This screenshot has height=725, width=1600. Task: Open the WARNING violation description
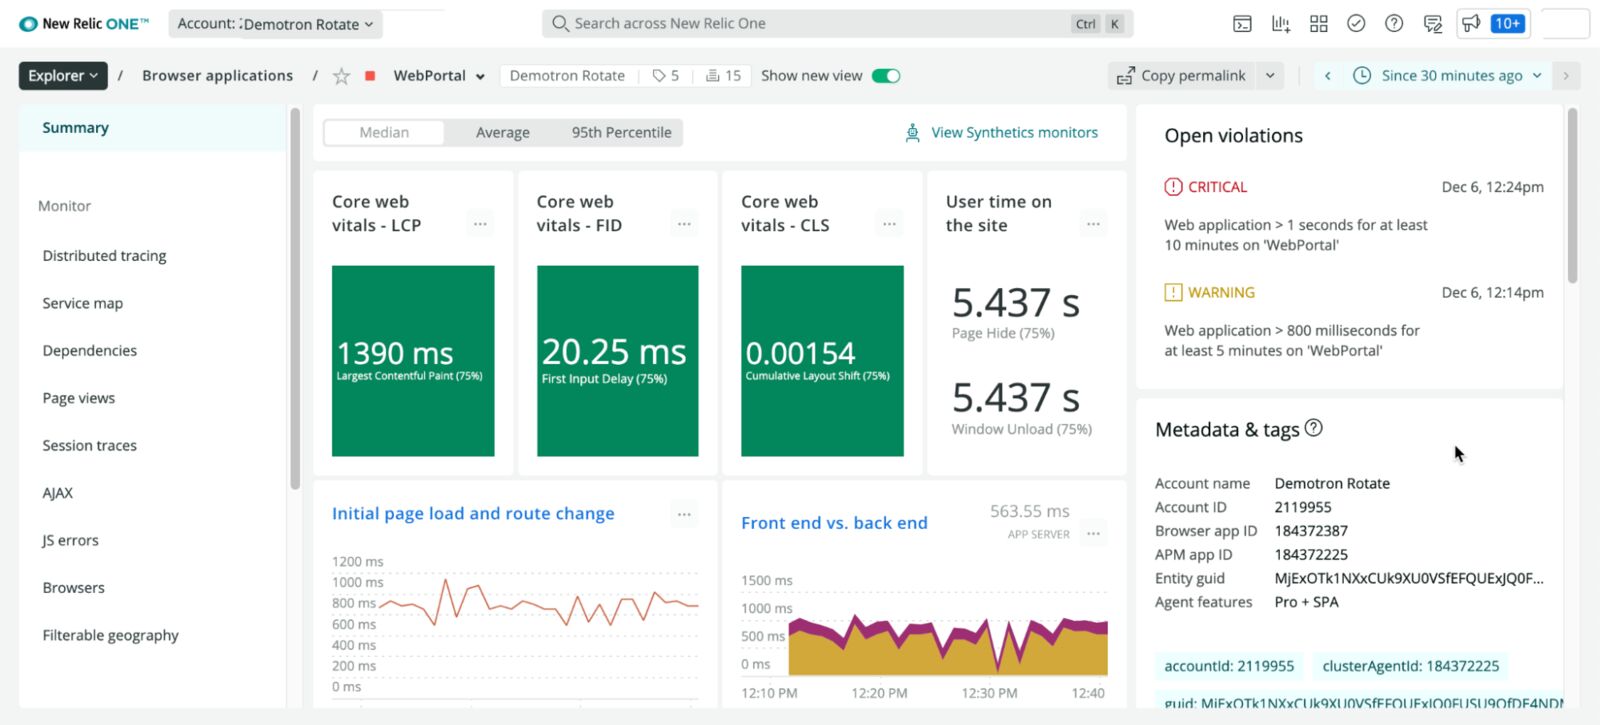tap(1291, 341)
